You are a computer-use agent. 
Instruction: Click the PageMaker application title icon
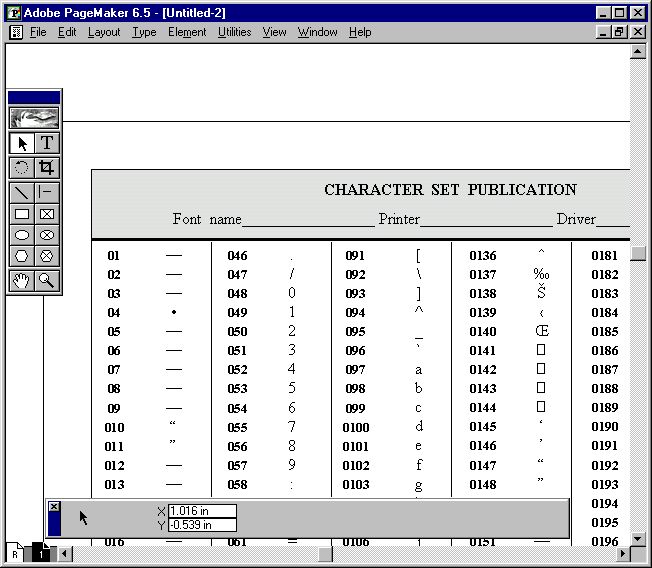click(x=14, y=13)
